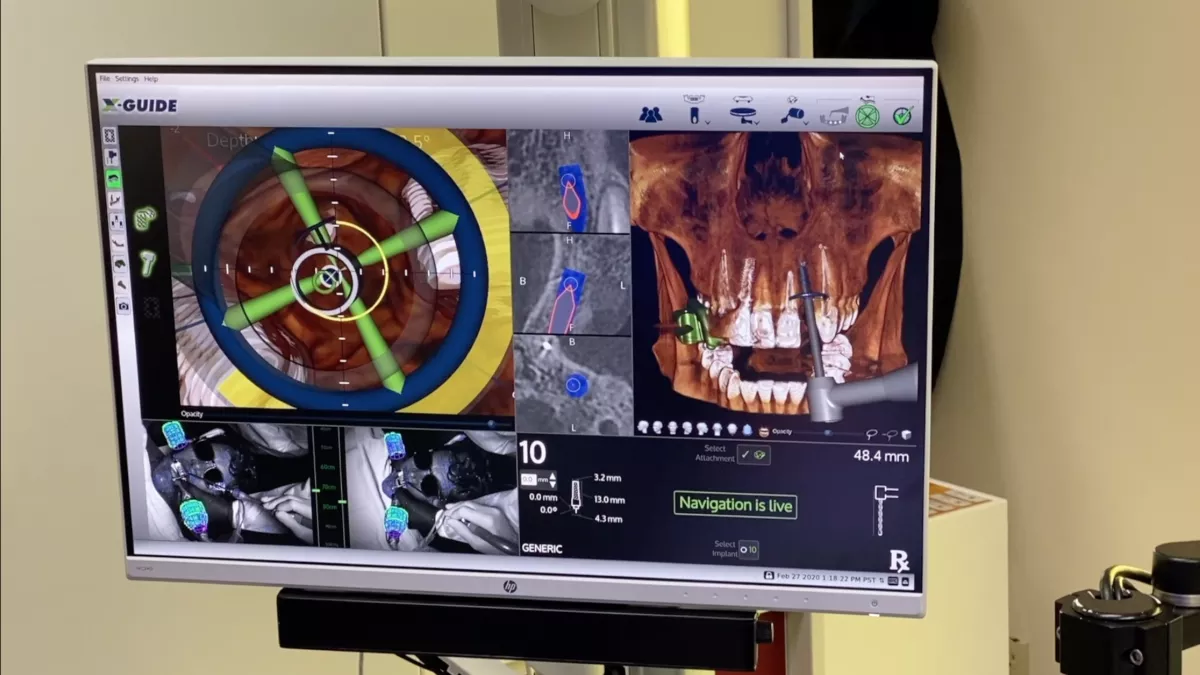This screenshot has height=675, width=1200.
Task: Click the second zoom magnifier icon
Action: click(890, 434)
